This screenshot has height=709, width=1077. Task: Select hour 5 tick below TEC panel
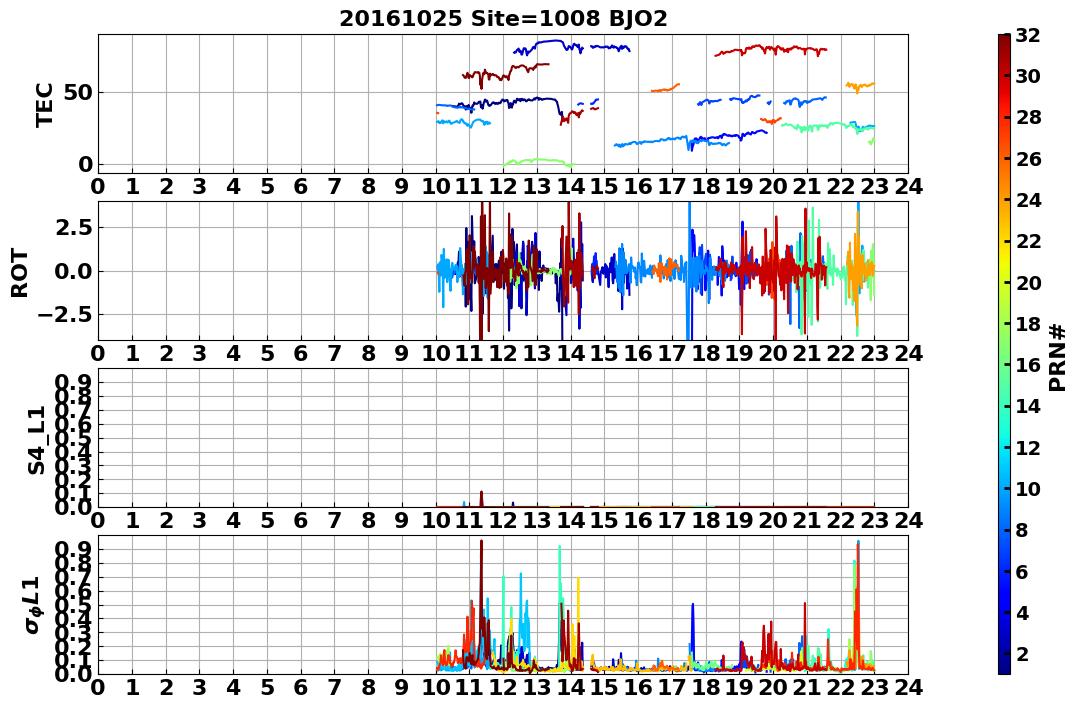point(267,187)
